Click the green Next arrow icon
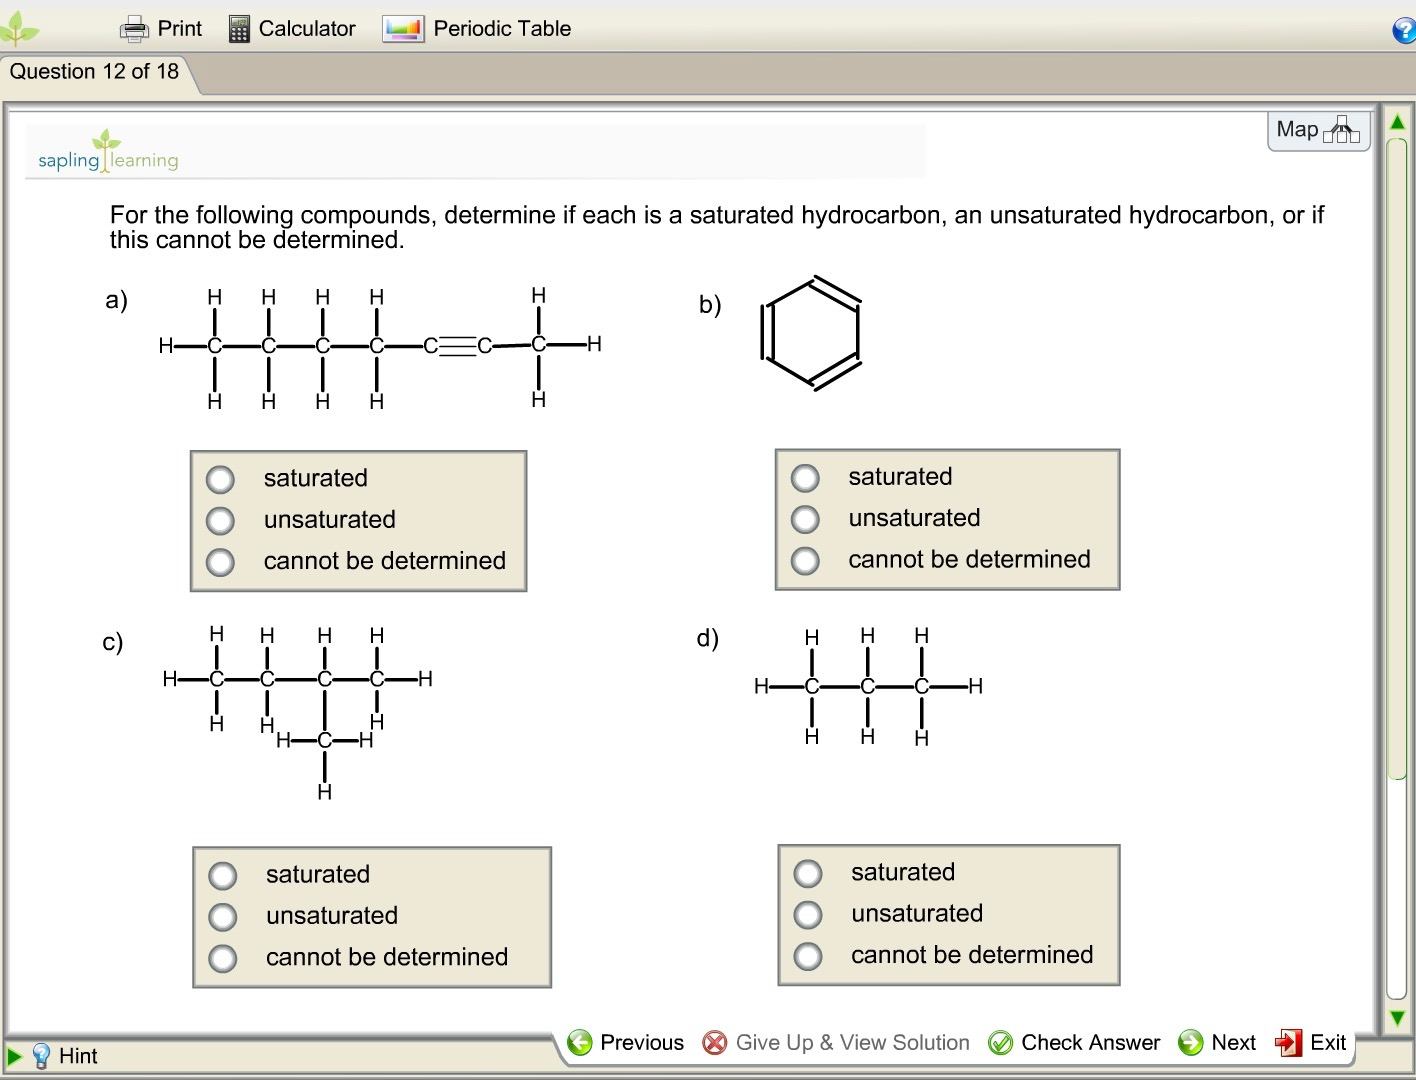Screen dimensions: 1416x1080 pos(1191,1042)
